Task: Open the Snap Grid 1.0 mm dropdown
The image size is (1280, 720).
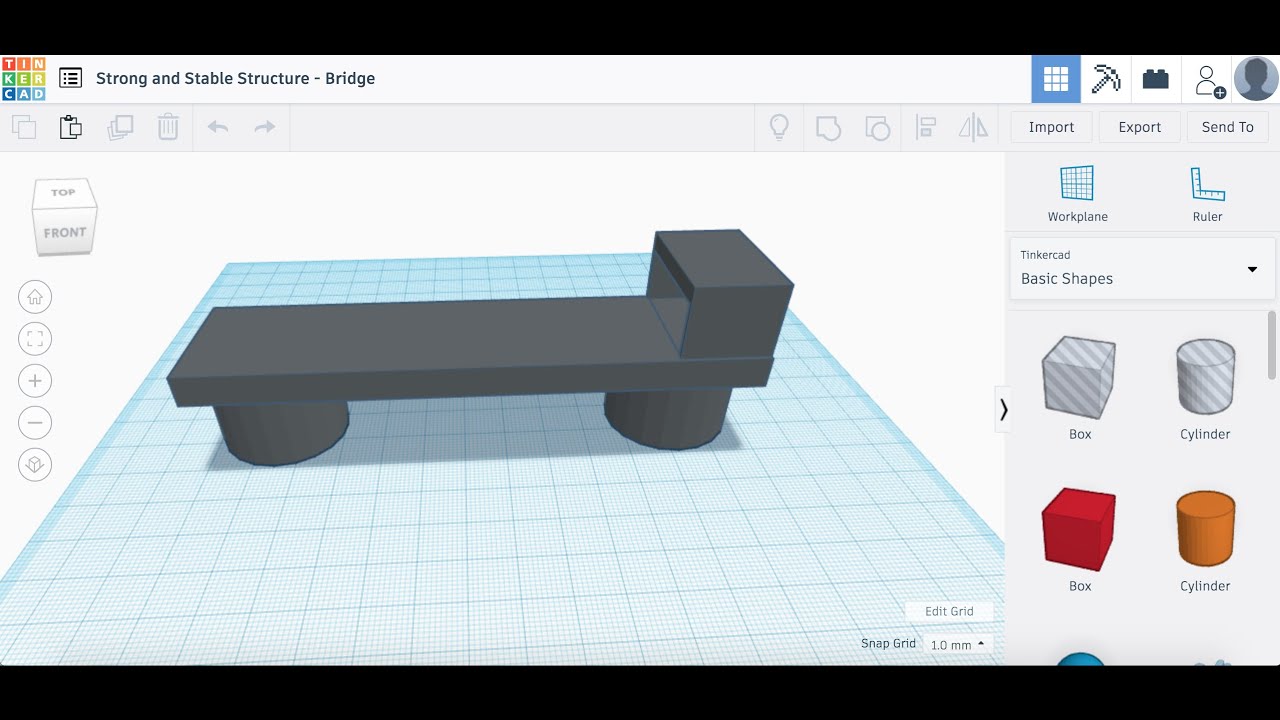Action: click(957, 645)
